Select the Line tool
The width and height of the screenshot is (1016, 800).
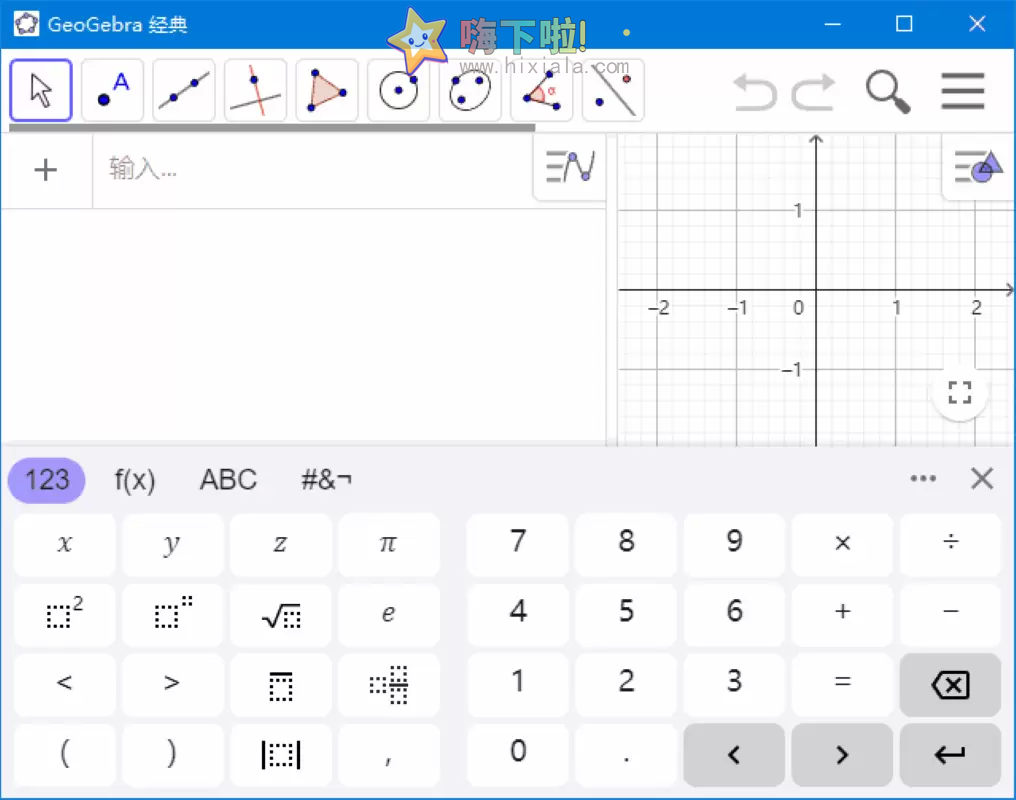coord(183,90)
